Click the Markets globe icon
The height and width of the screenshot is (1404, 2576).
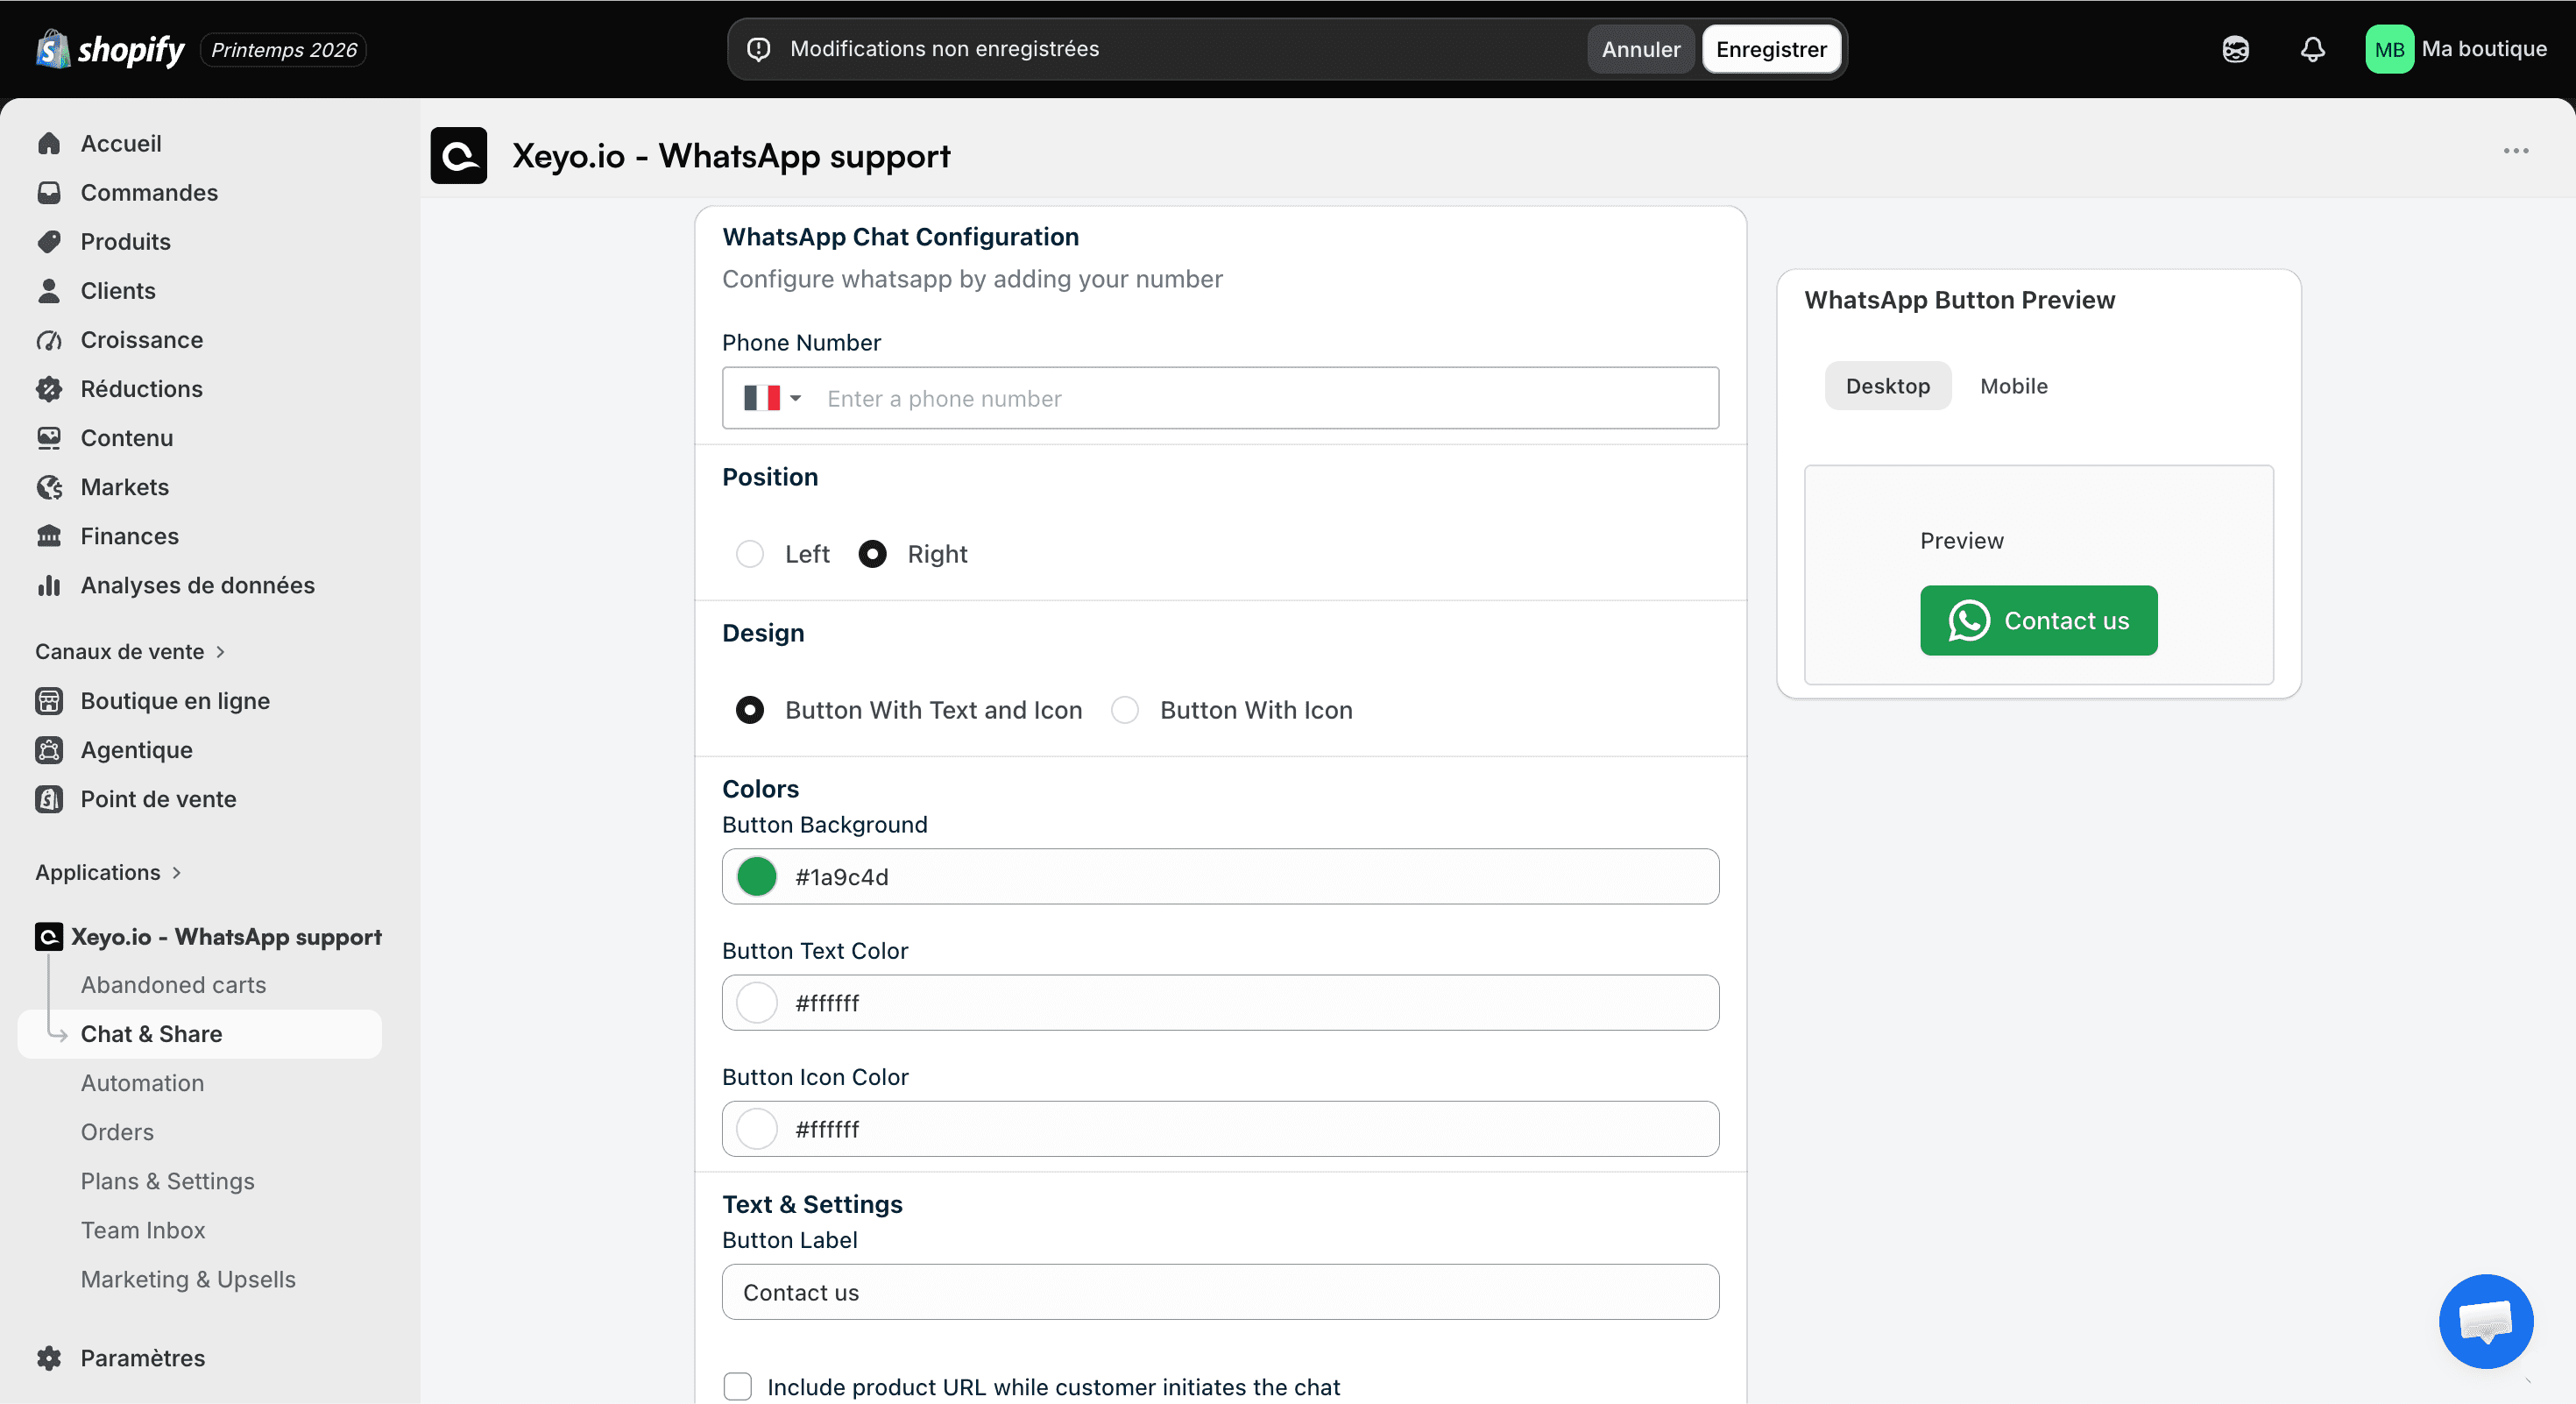49,486
